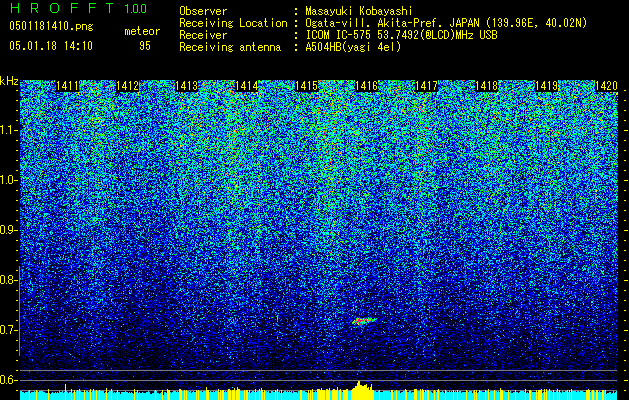Viewport: 629px width, 400px height.
Task: Click the date stamp 05.01.18 14:10
Action: point(51,45)
